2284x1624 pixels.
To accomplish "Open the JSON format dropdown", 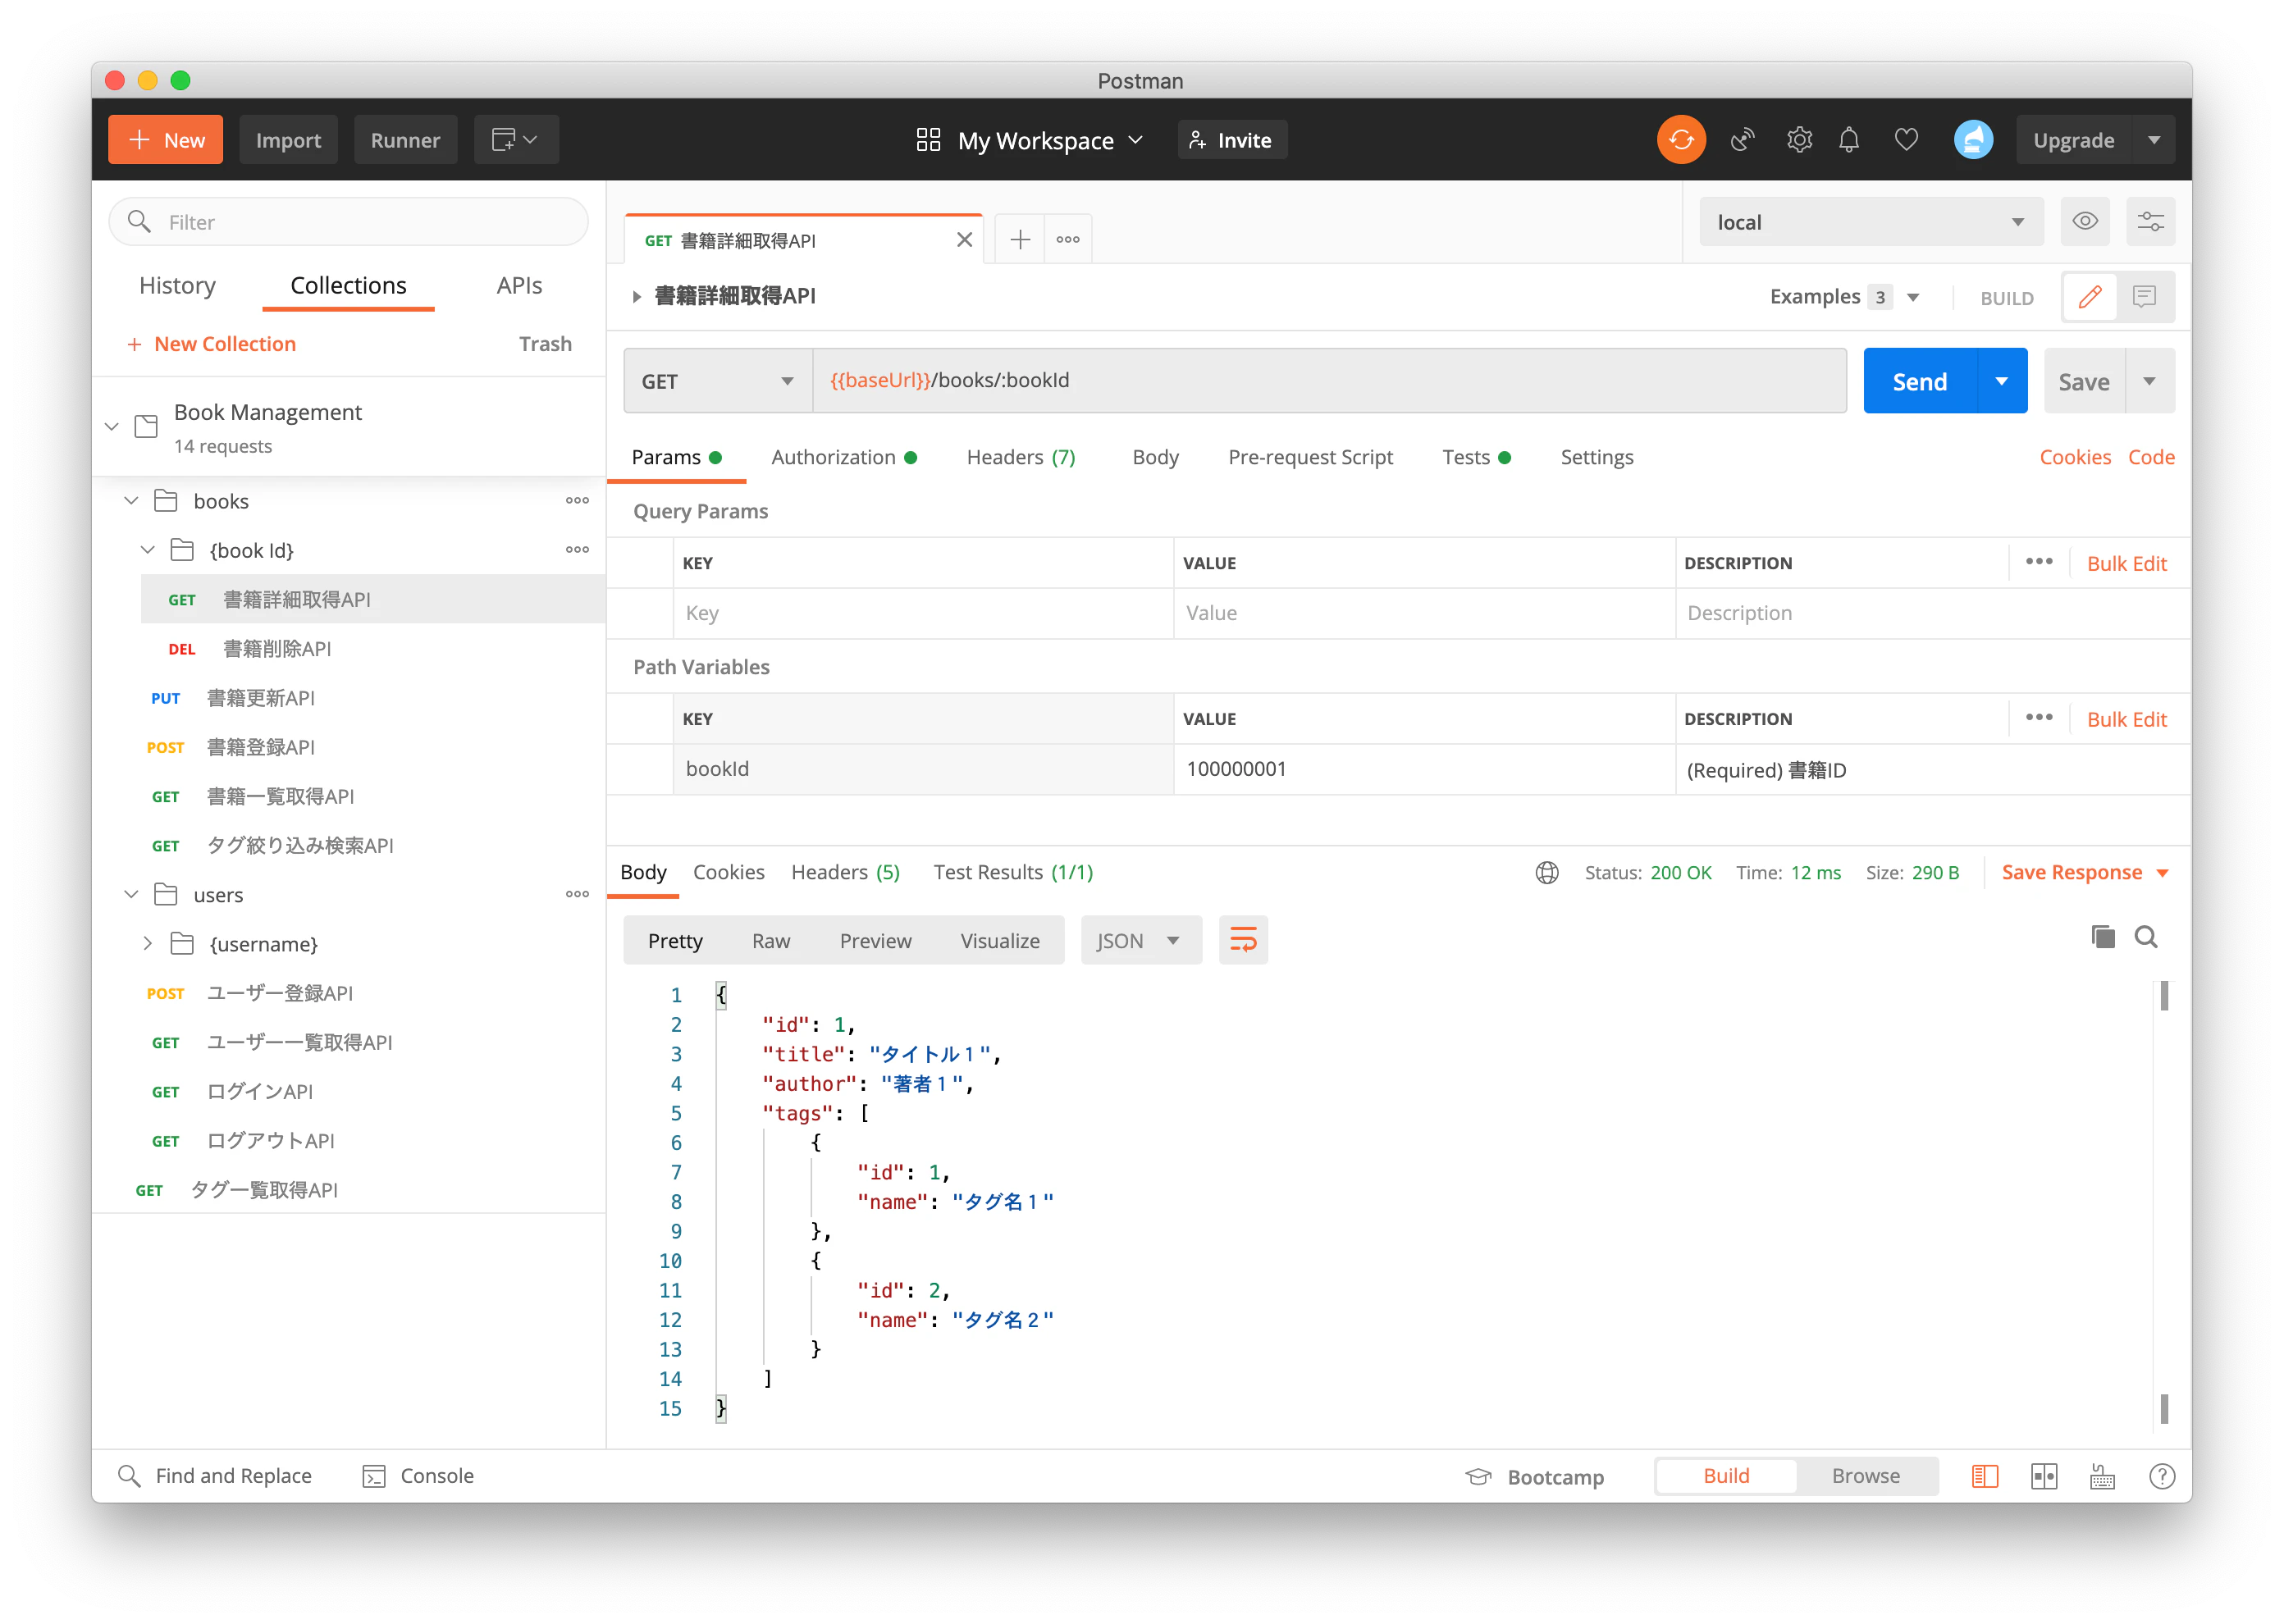I will click(x=1140, y=941).
